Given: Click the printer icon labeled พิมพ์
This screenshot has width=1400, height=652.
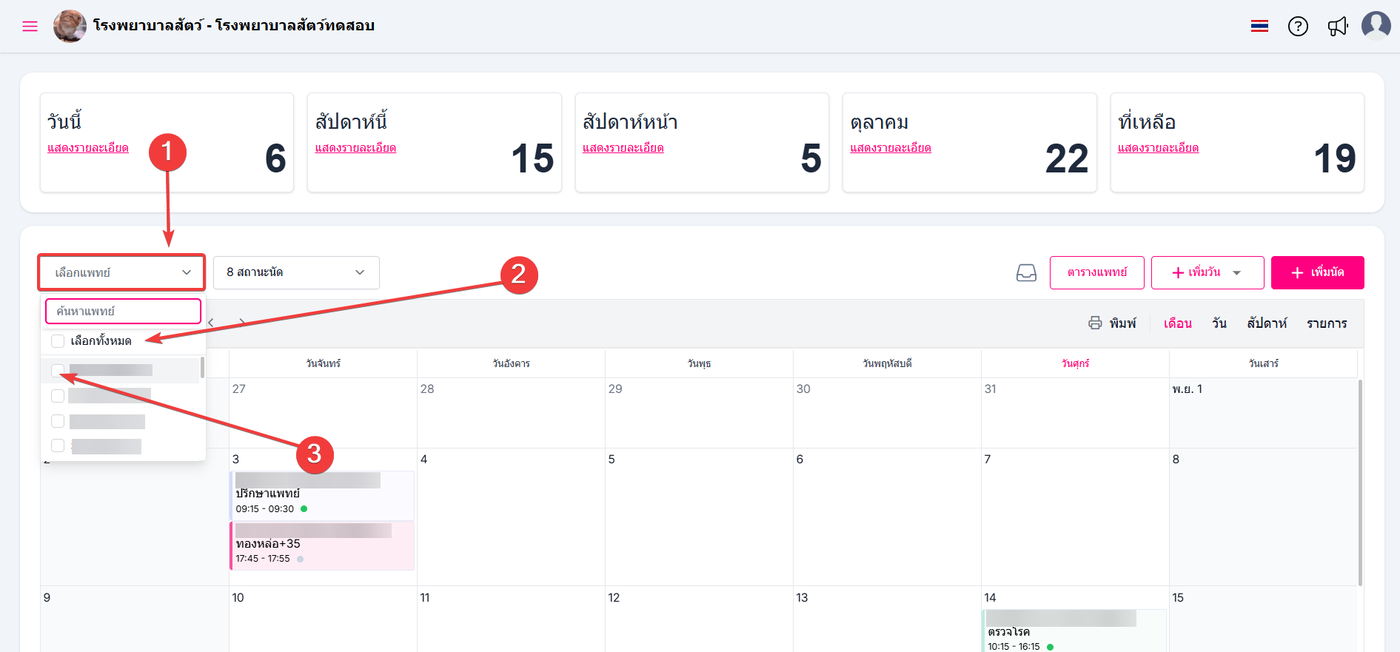Looking at the screenshot, I should tap(1095, 323).
